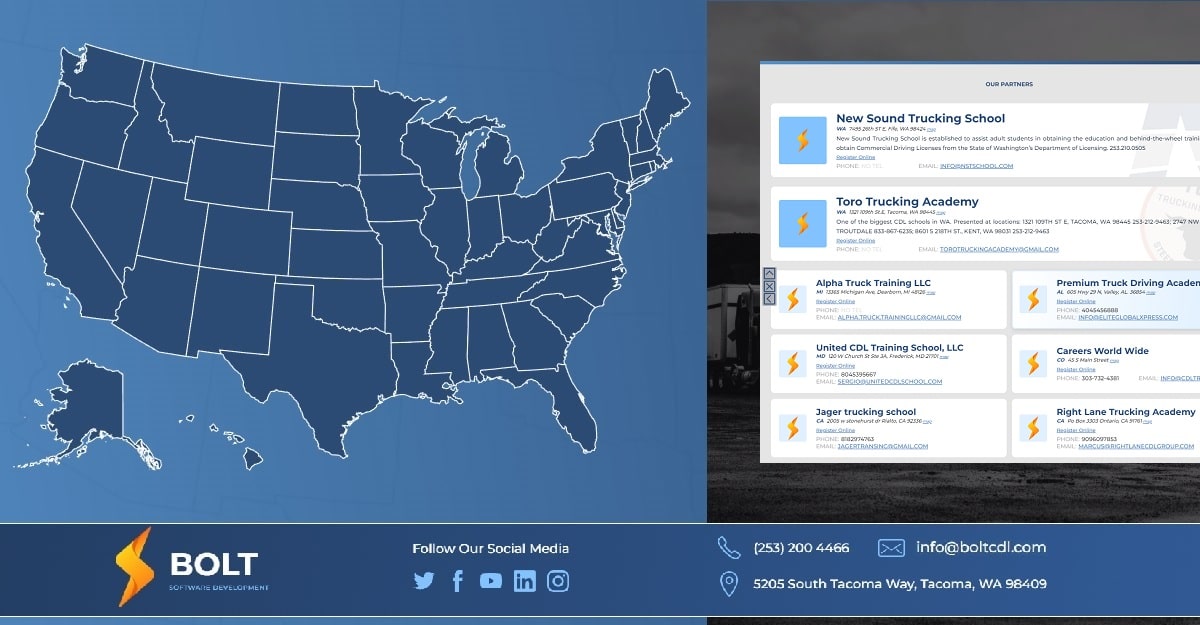Open the Instagram icon in the footer

click(557, 580)
